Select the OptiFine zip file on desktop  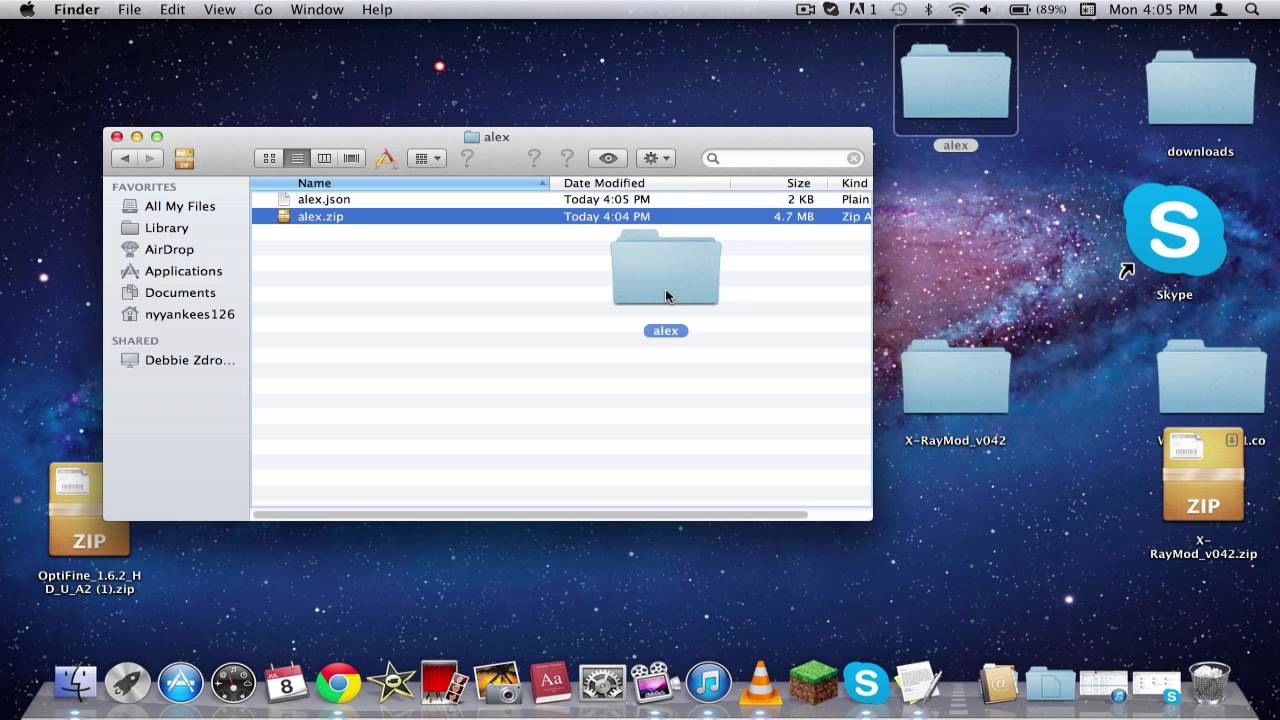click(x=89, y=528)
